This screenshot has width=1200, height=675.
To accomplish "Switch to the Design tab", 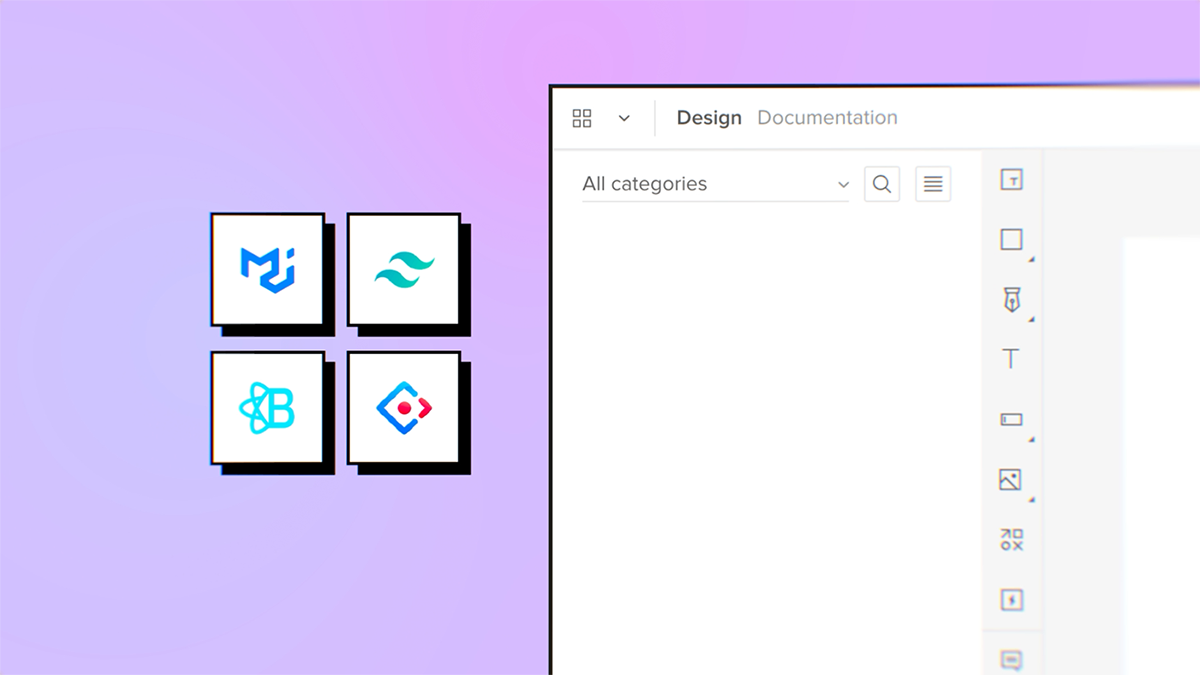I will point(709,118).
